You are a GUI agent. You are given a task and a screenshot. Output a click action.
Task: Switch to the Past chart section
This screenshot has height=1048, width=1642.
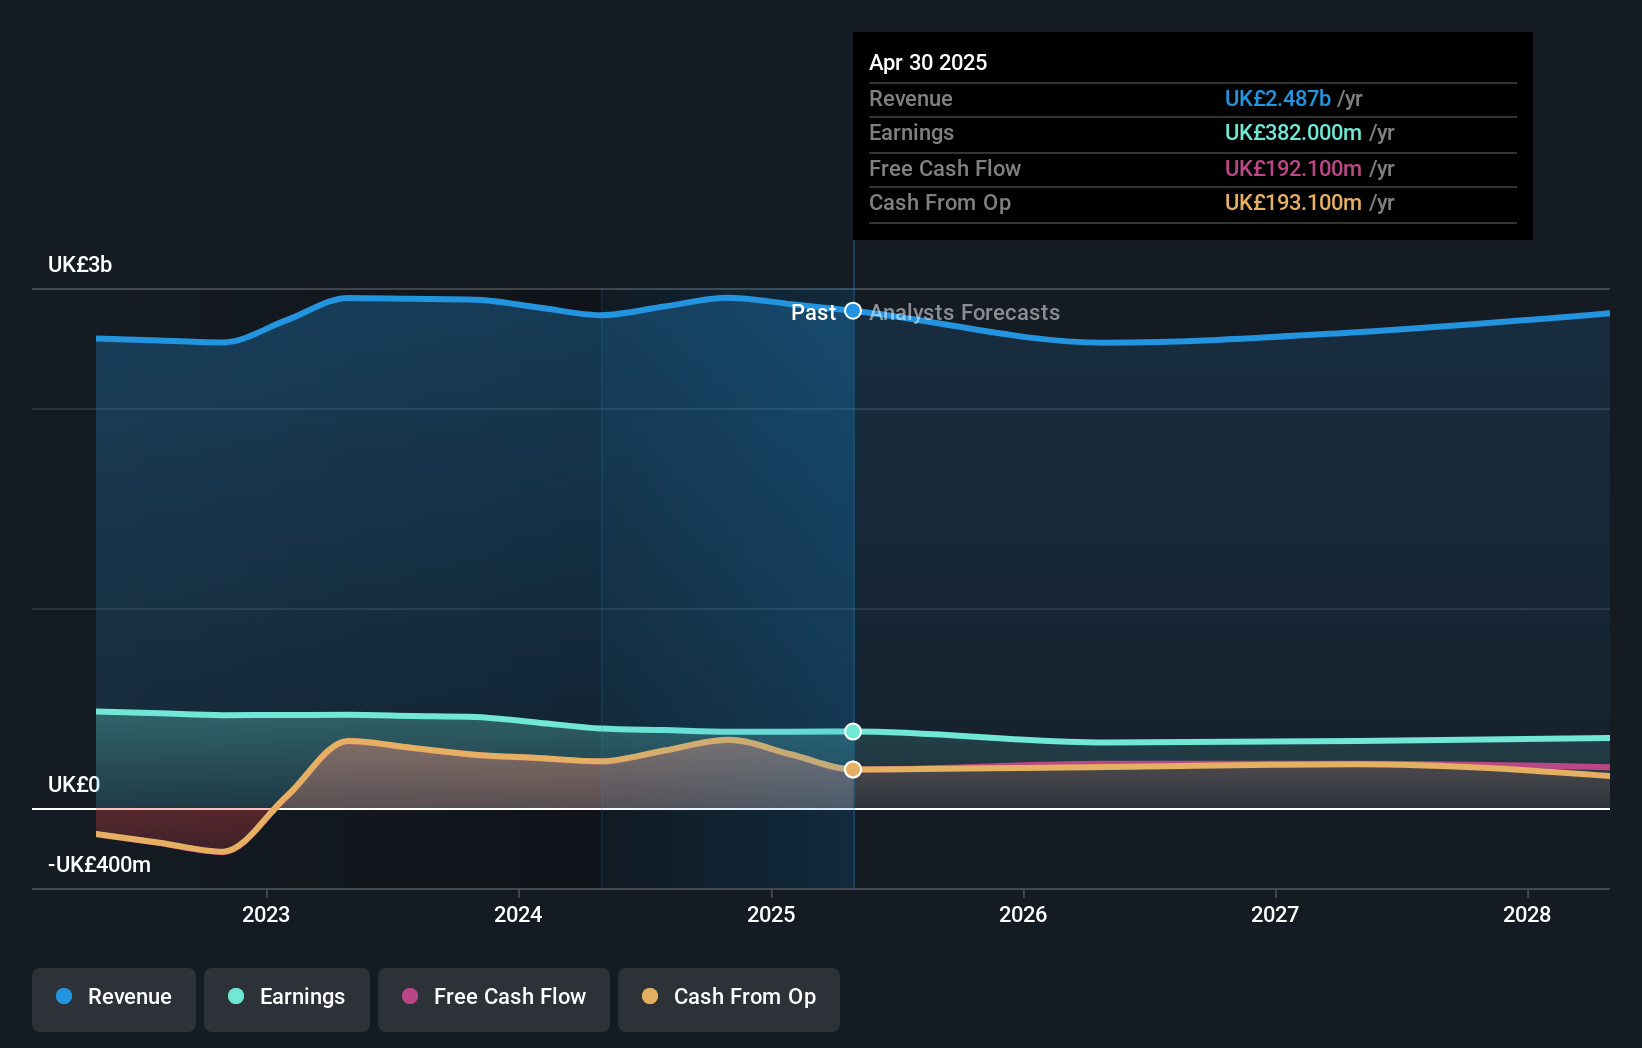click(815, 312)
